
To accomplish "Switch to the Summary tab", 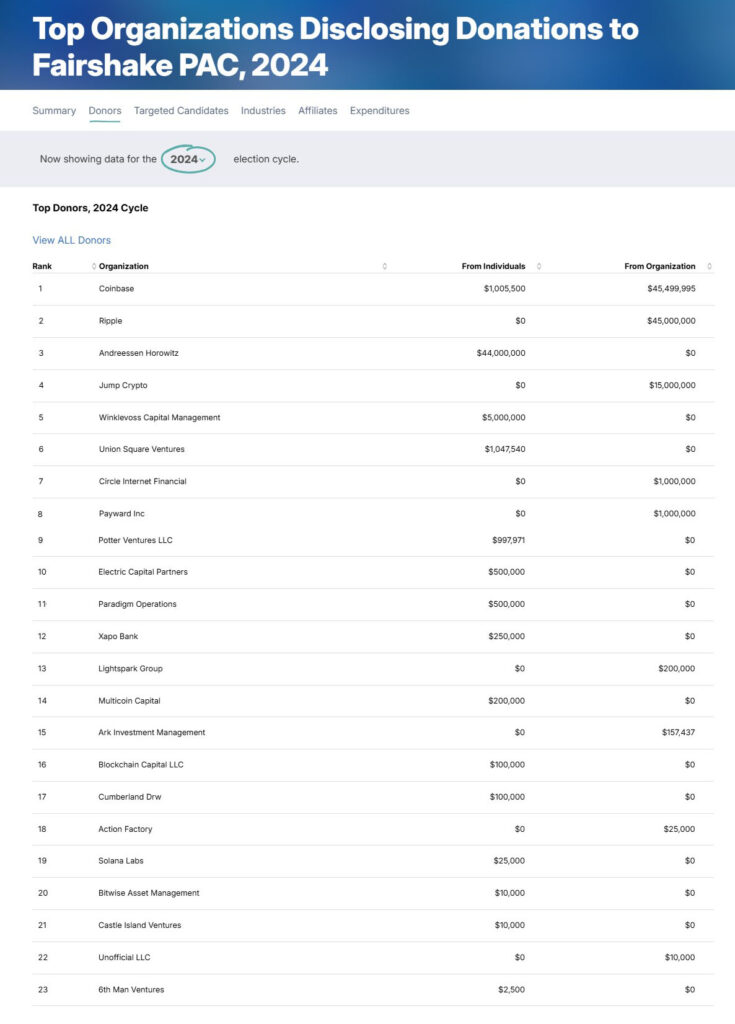I will coord(54,111).
